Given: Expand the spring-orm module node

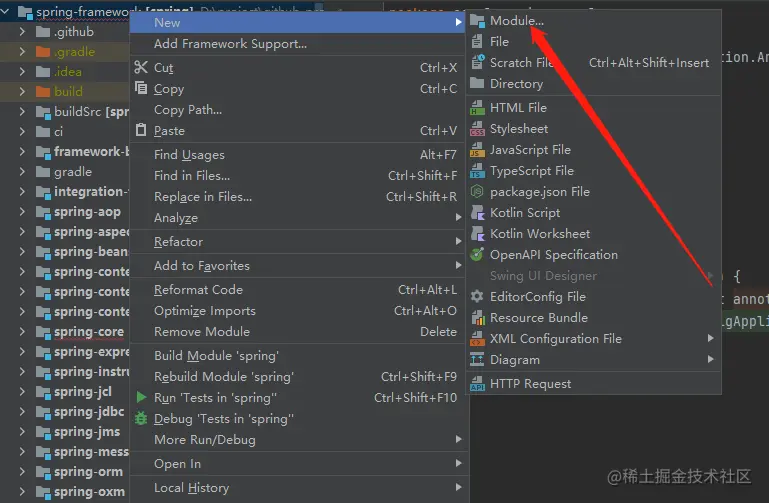Looking at the screenshot, I should coord(22,472).
